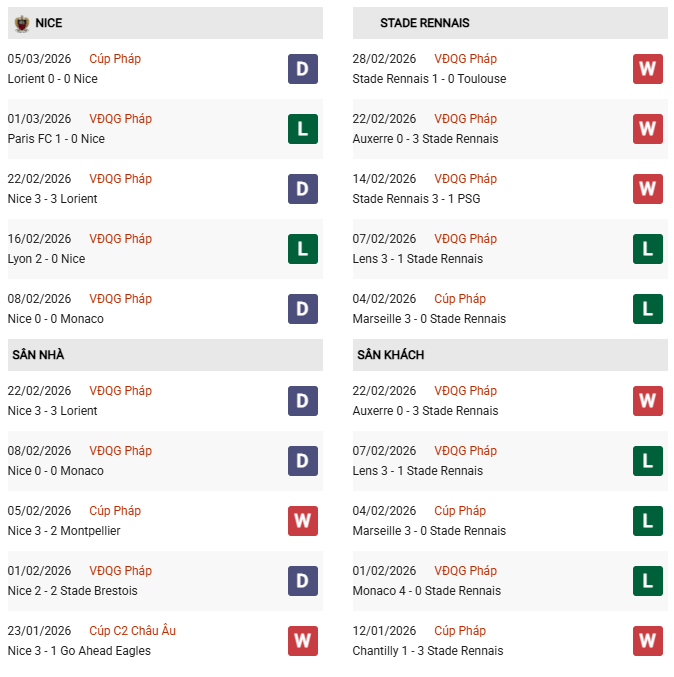
Task: Open the Auxerre 0 - 3 Stade Rennais match under Stade Rennais
Action: coord(425,139)
